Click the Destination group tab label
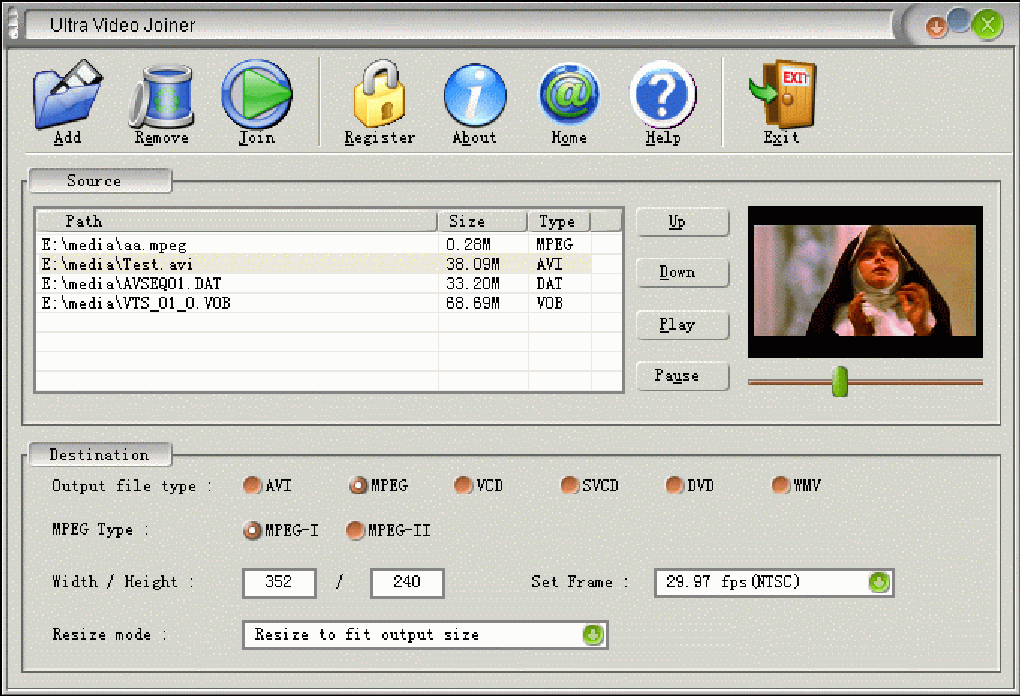1020x696 pixels. [x=100, y=455]
